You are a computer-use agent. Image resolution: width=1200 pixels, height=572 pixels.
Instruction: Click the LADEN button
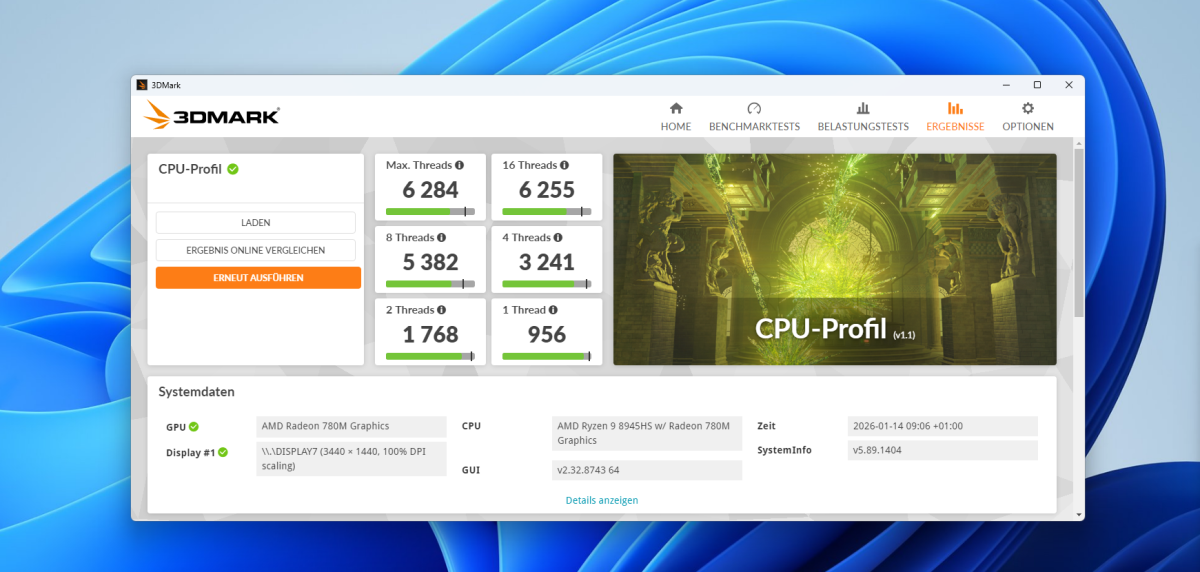tap(256, 222)
